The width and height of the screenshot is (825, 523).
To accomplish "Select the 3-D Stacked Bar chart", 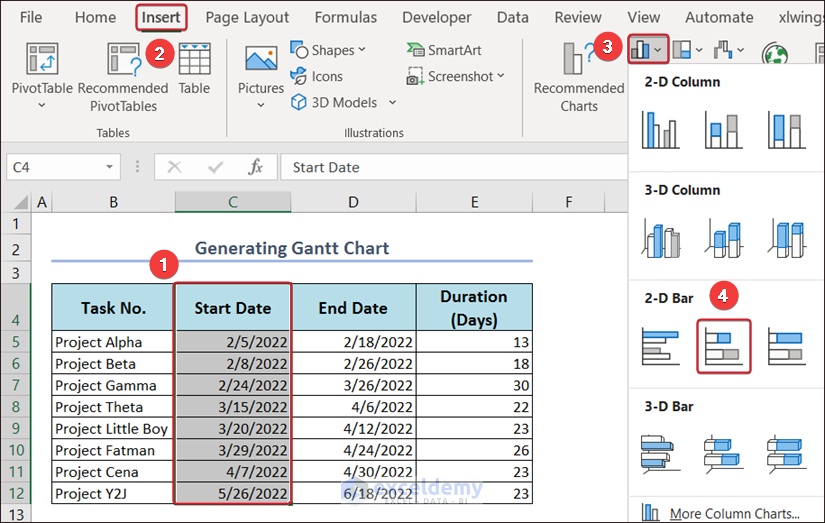I will [723, 453].
